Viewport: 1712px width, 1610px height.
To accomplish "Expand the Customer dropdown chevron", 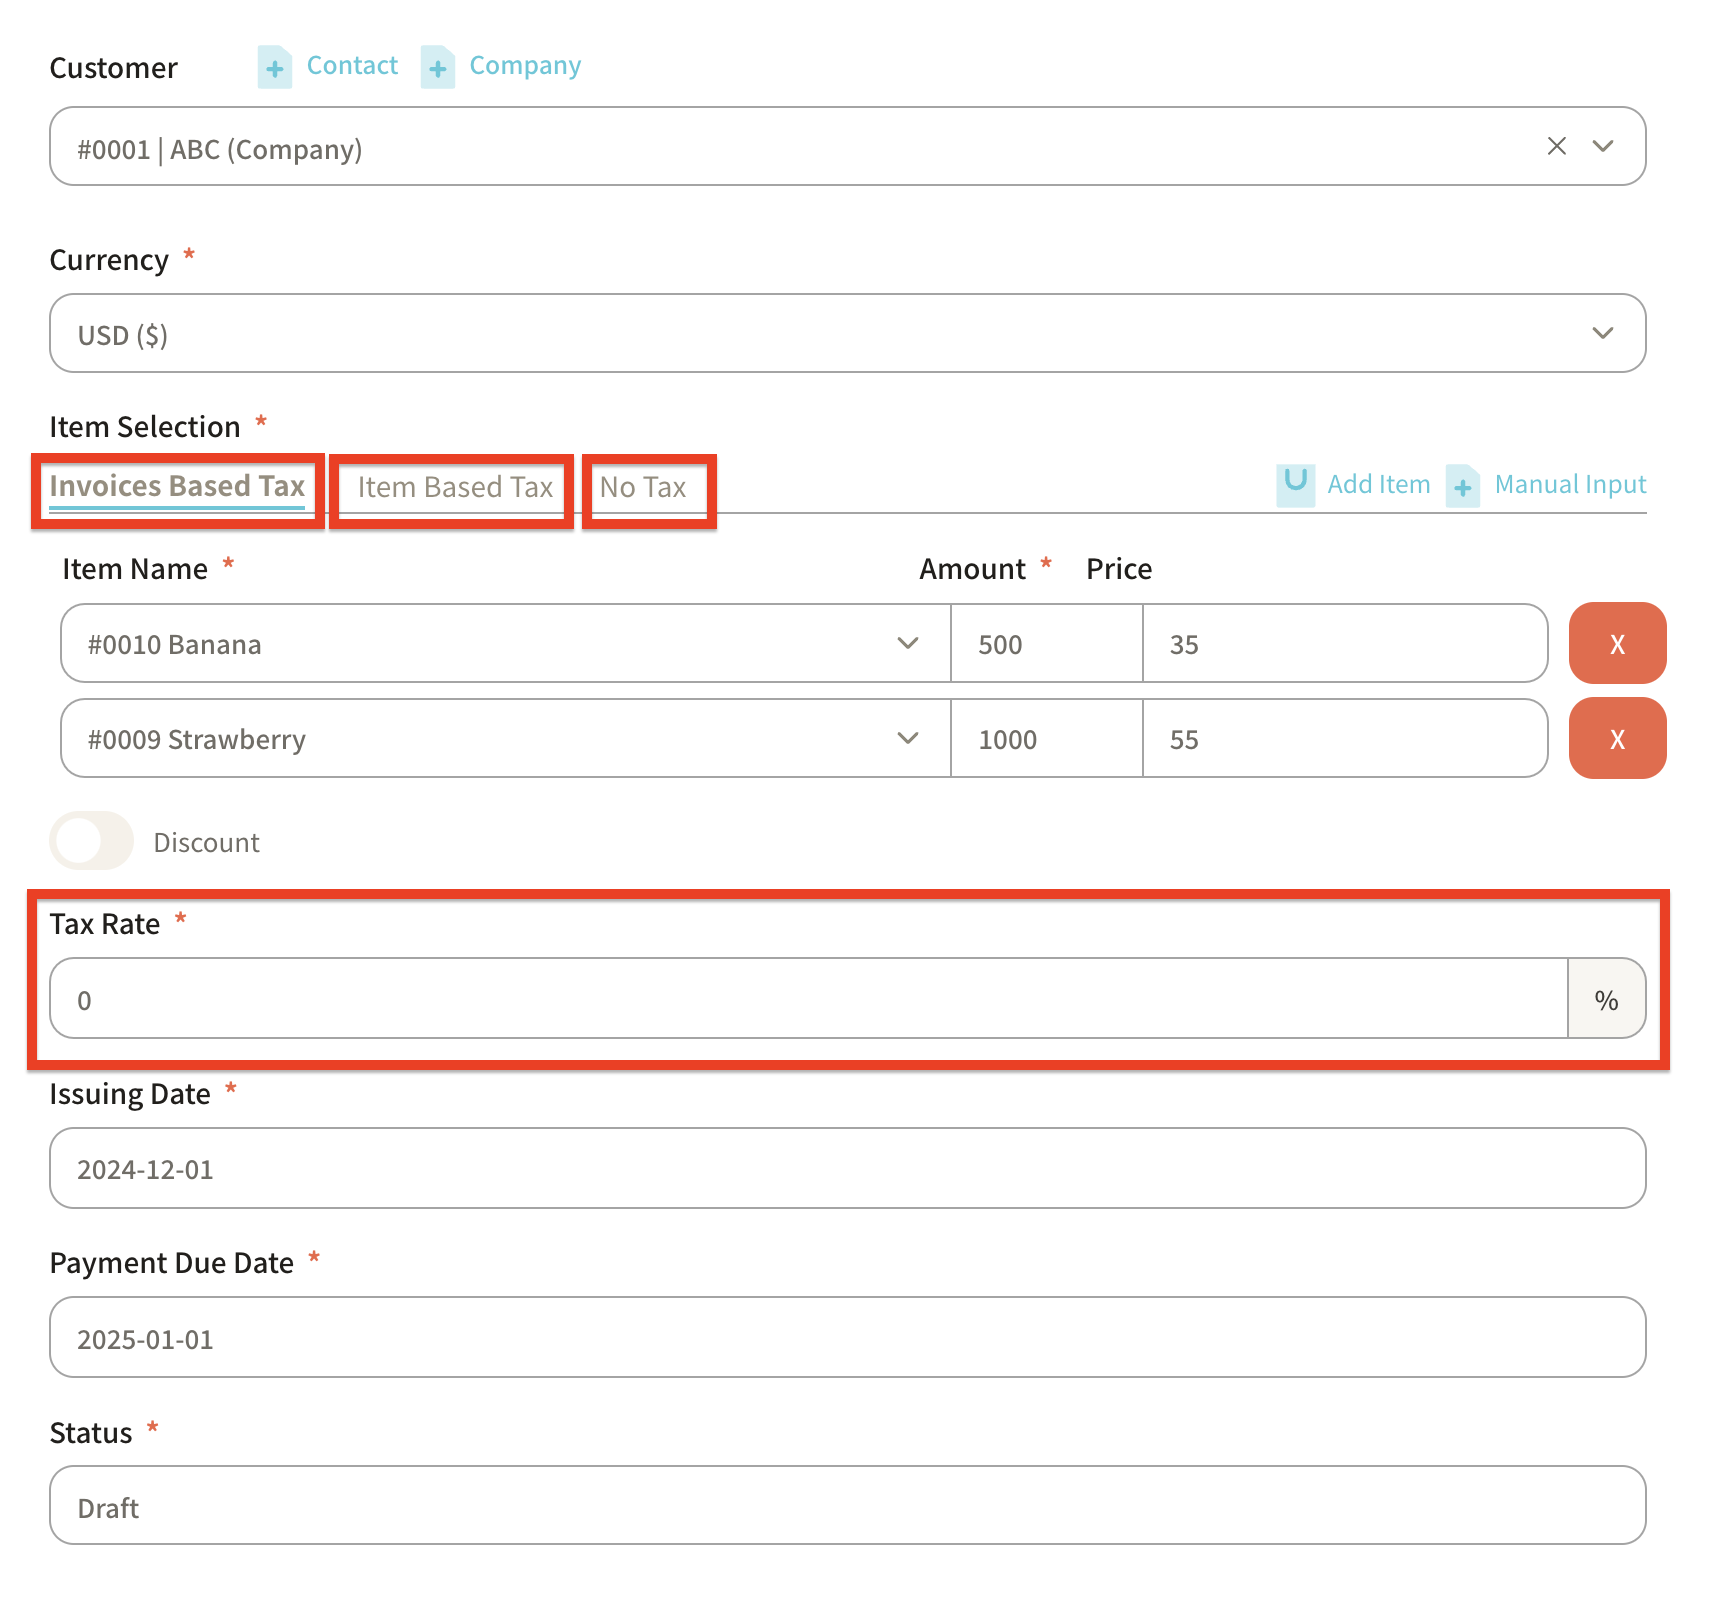I will [x=1603, y=146].
